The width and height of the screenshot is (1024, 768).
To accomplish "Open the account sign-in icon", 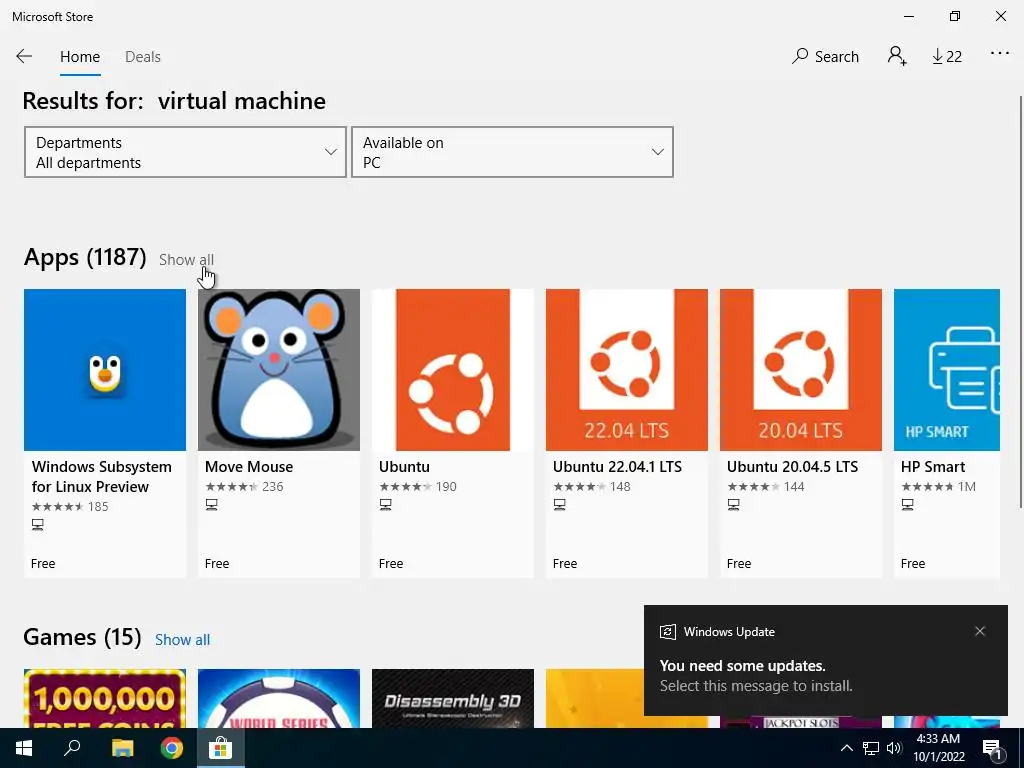I will (x=897, y=56).
